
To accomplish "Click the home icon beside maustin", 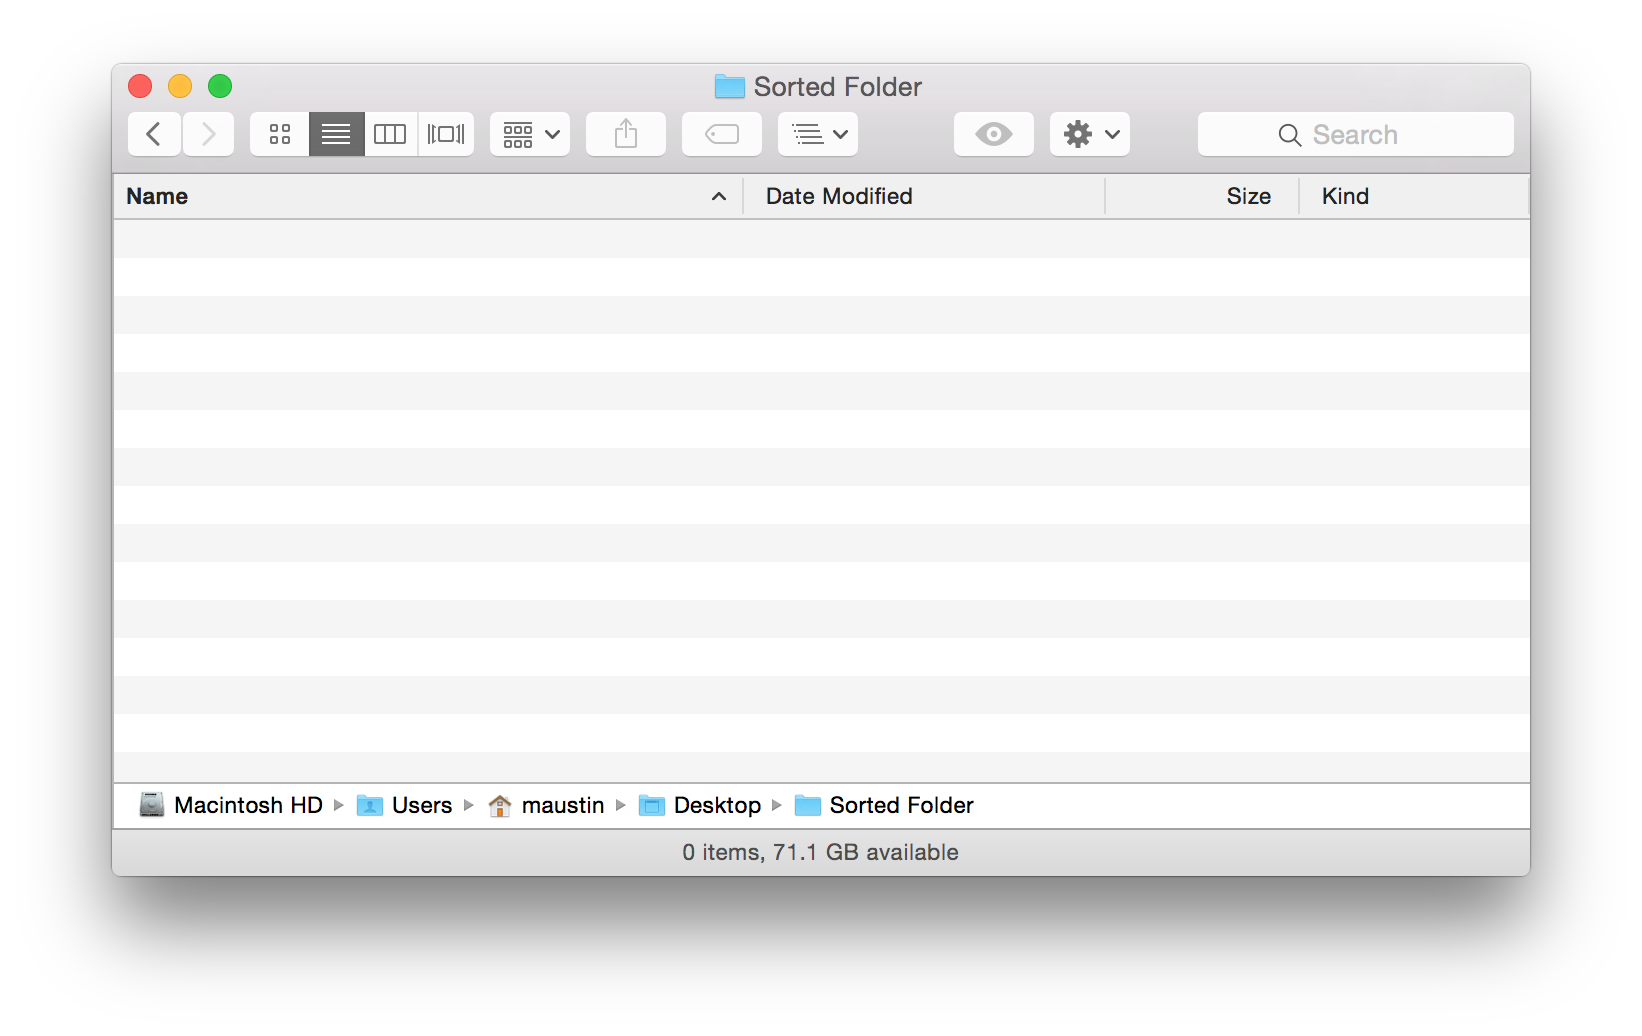I will tap(500, 805).
